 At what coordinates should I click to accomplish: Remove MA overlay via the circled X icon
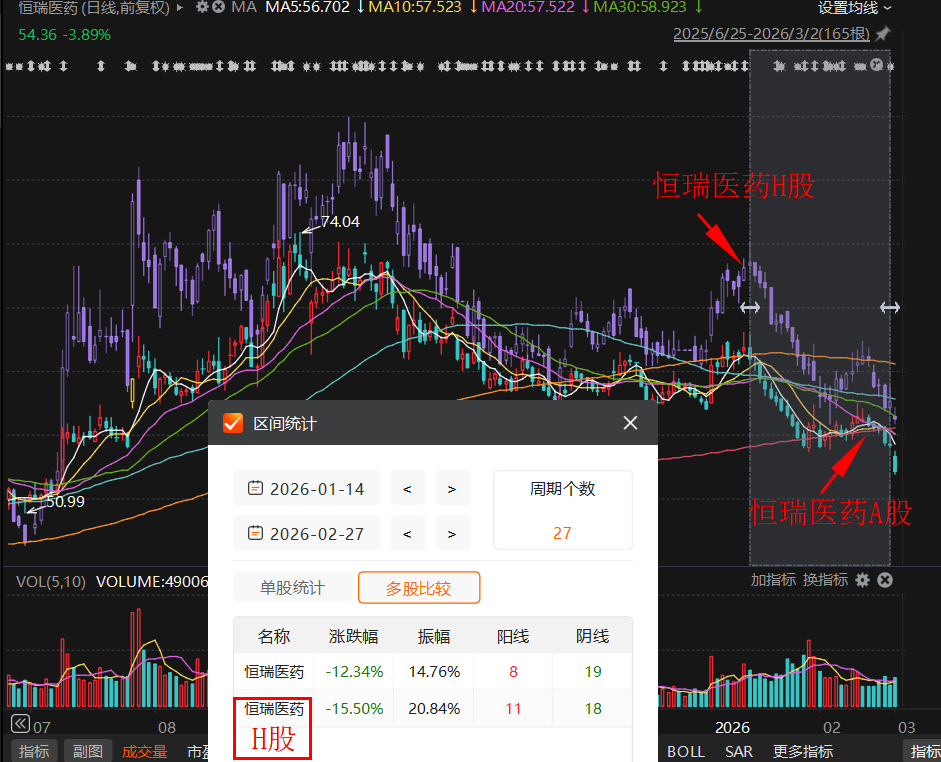coord(220,8)
